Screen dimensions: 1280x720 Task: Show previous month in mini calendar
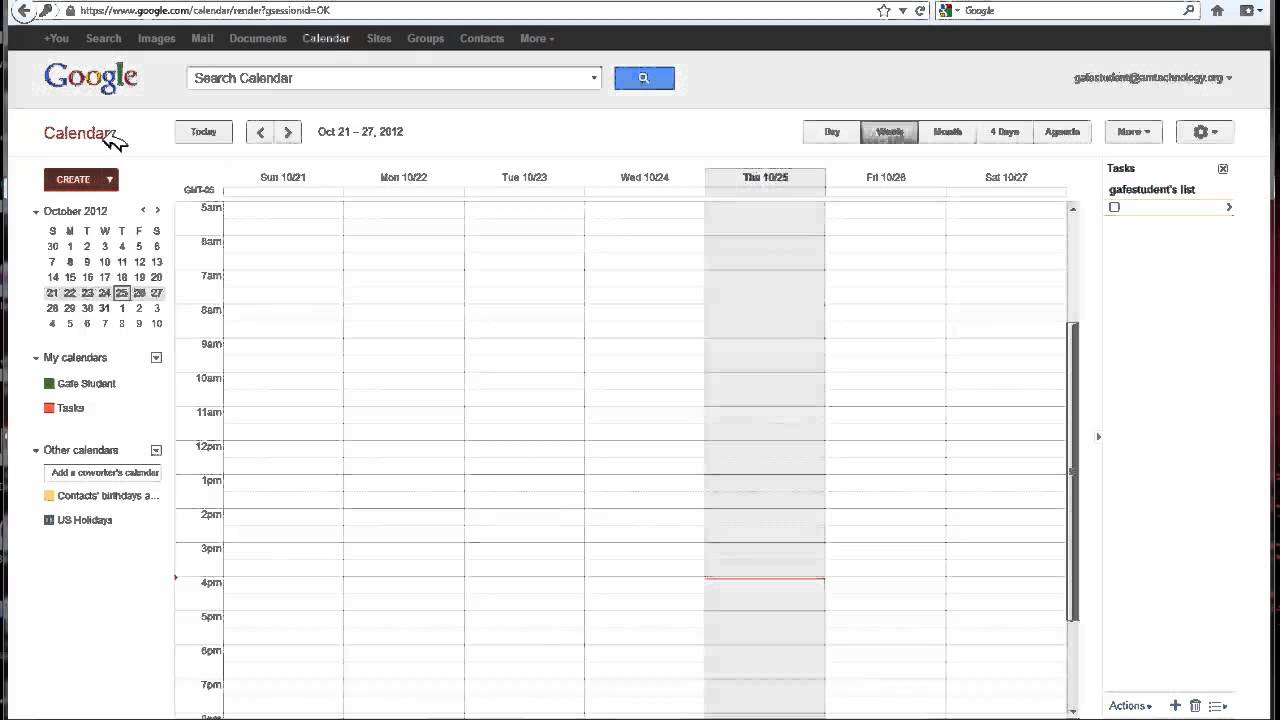(x=143, y=210)
